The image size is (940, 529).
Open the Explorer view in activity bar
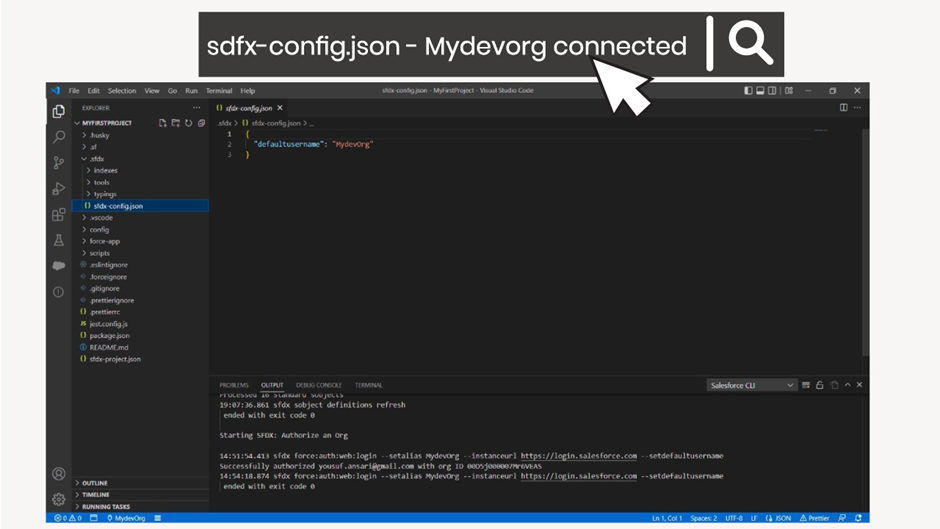(x=59, y=111)
